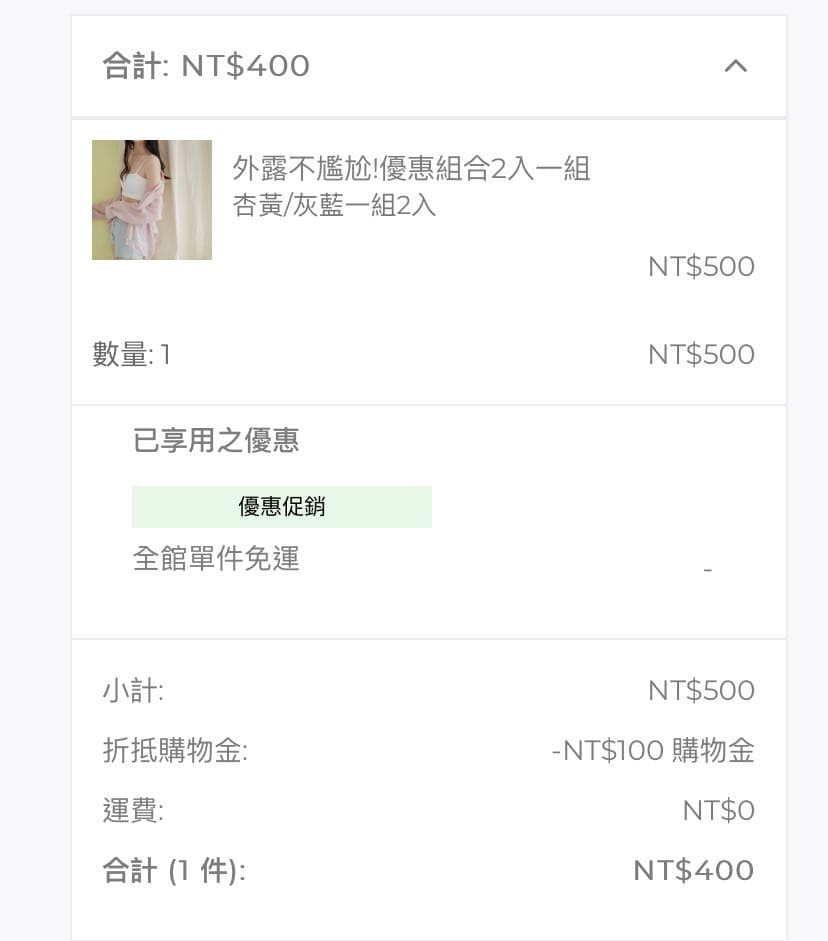The height and width of the screenshot is (941, 828).
Task: Click the product unit price NT$500
Action: tap(701, 266)
